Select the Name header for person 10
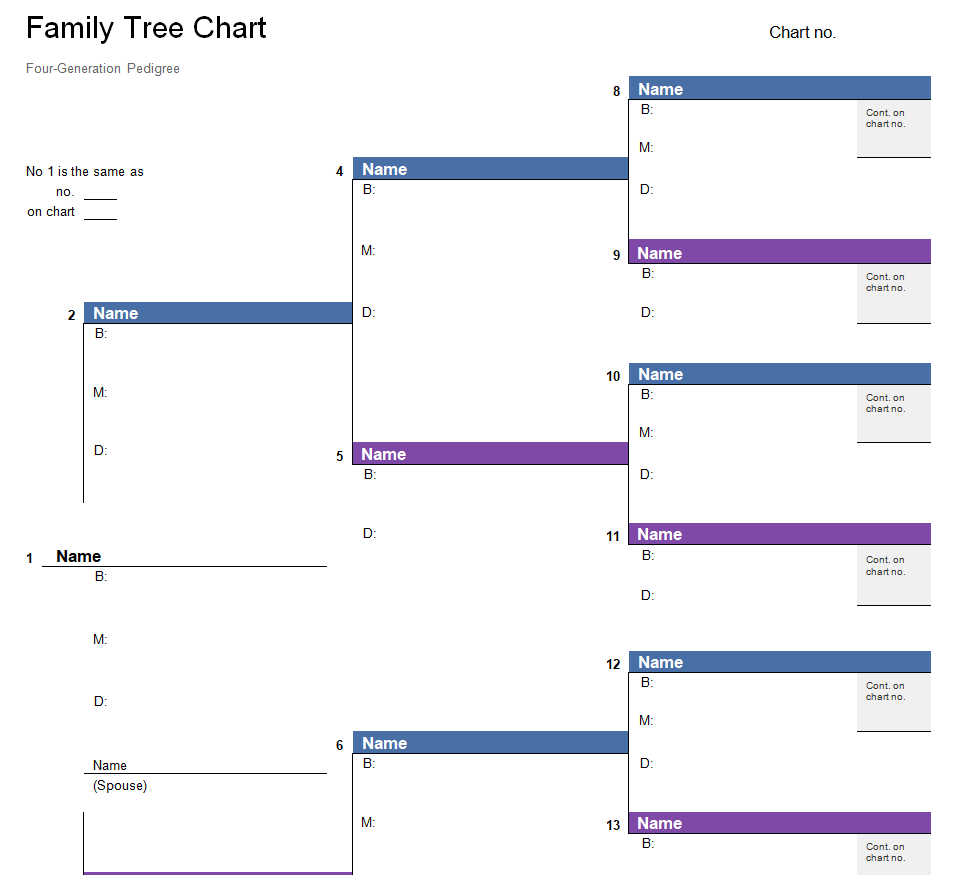Screen dimensions: 972x875 click(779, 374)
